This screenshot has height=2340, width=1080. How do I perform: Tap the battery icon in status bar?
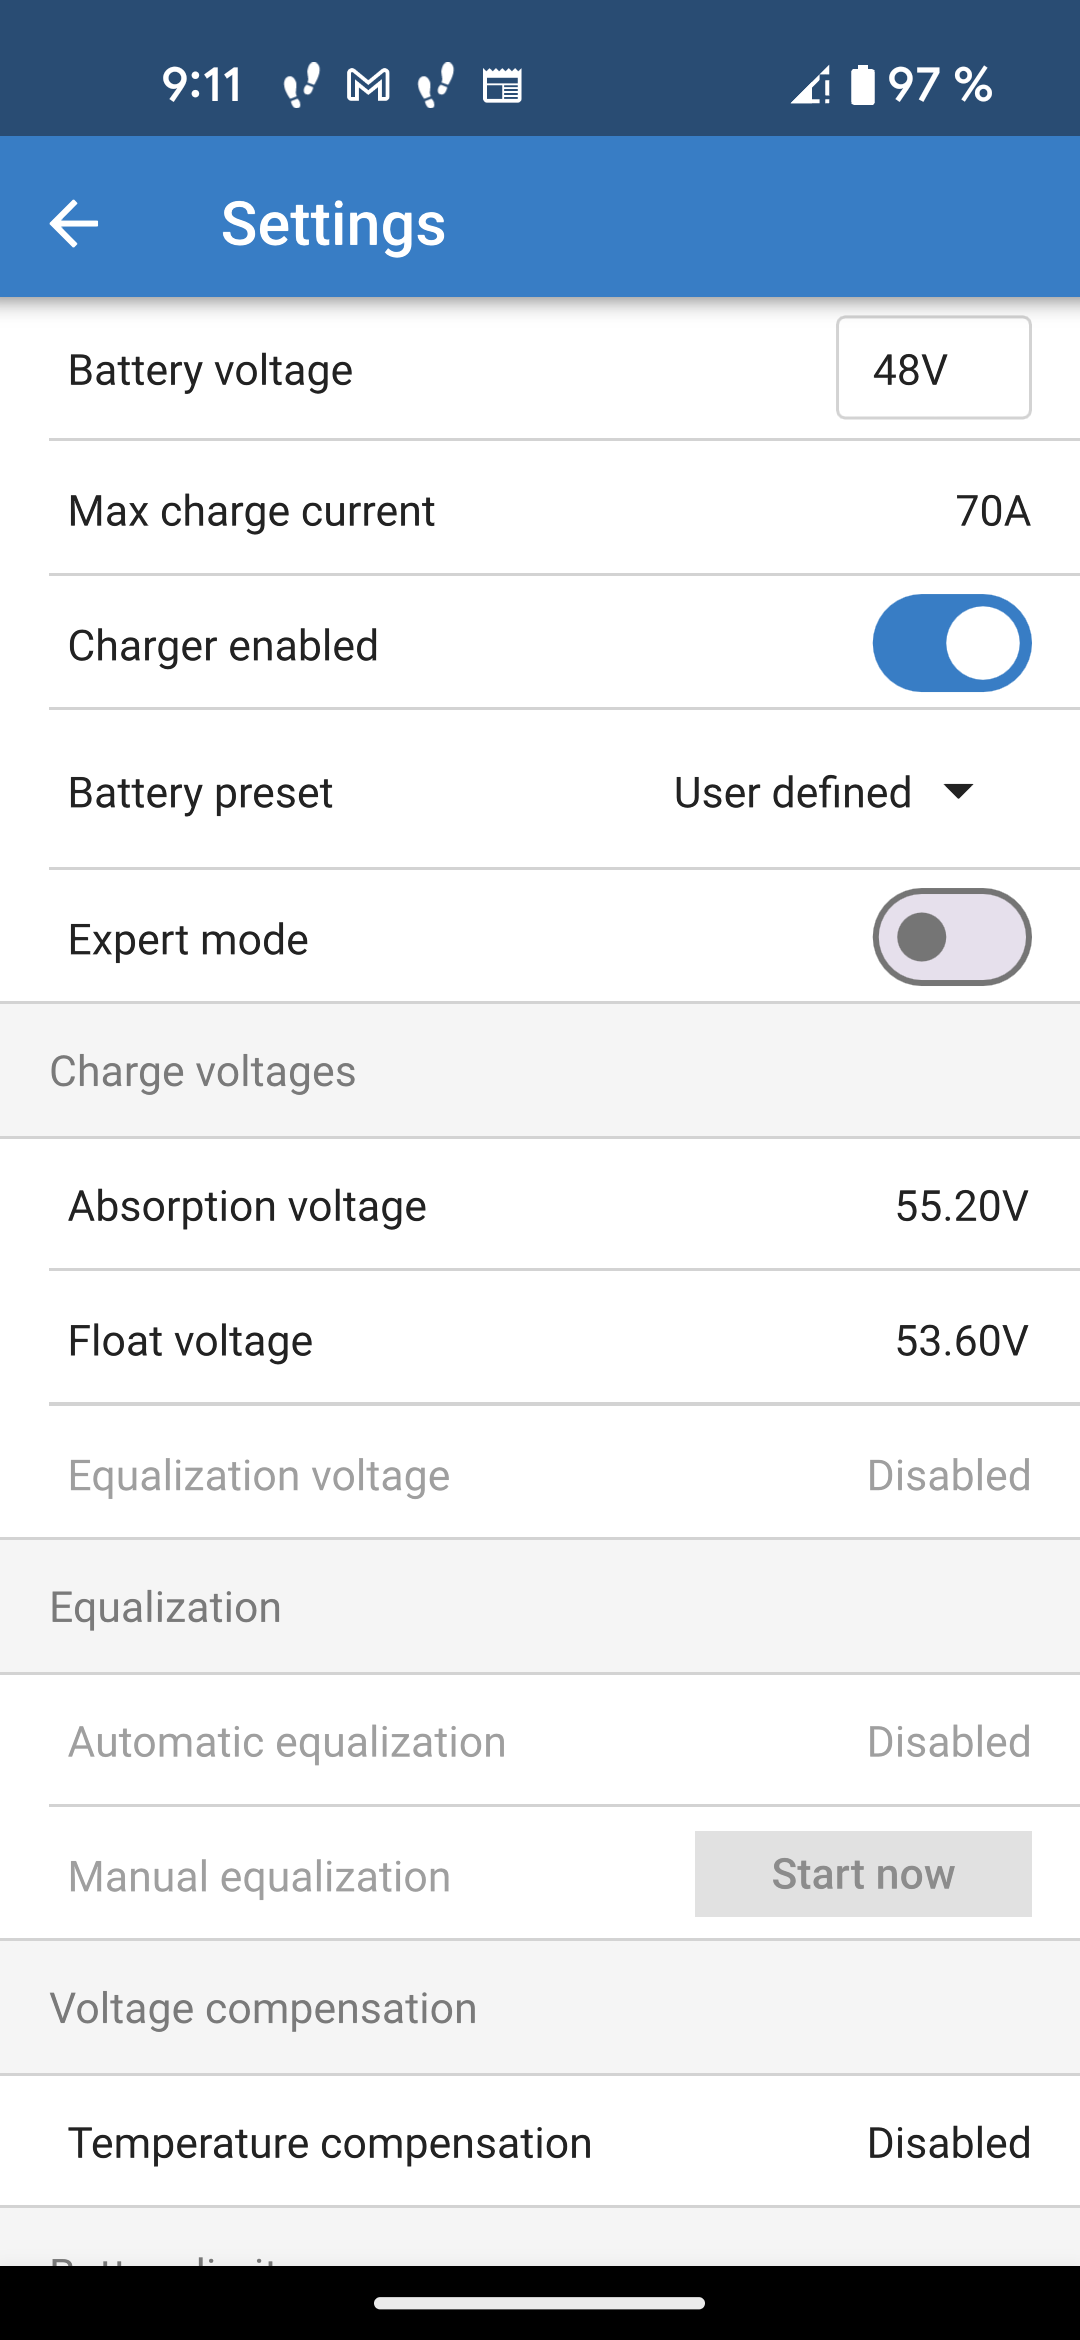(862, 85)
